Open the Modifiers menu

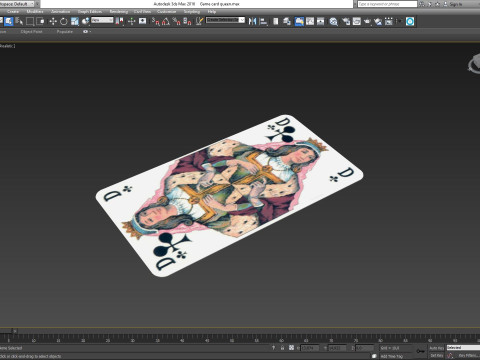click(35, 11)
